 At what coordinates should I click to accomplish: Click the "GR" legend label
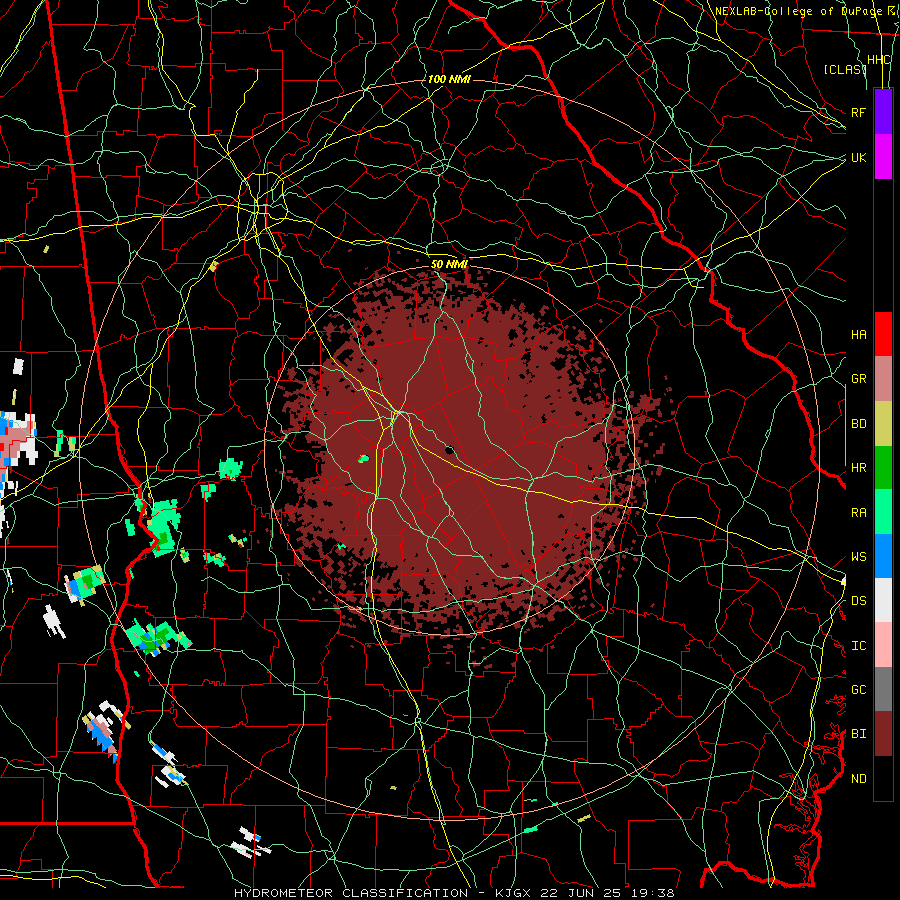coord(859,379)
